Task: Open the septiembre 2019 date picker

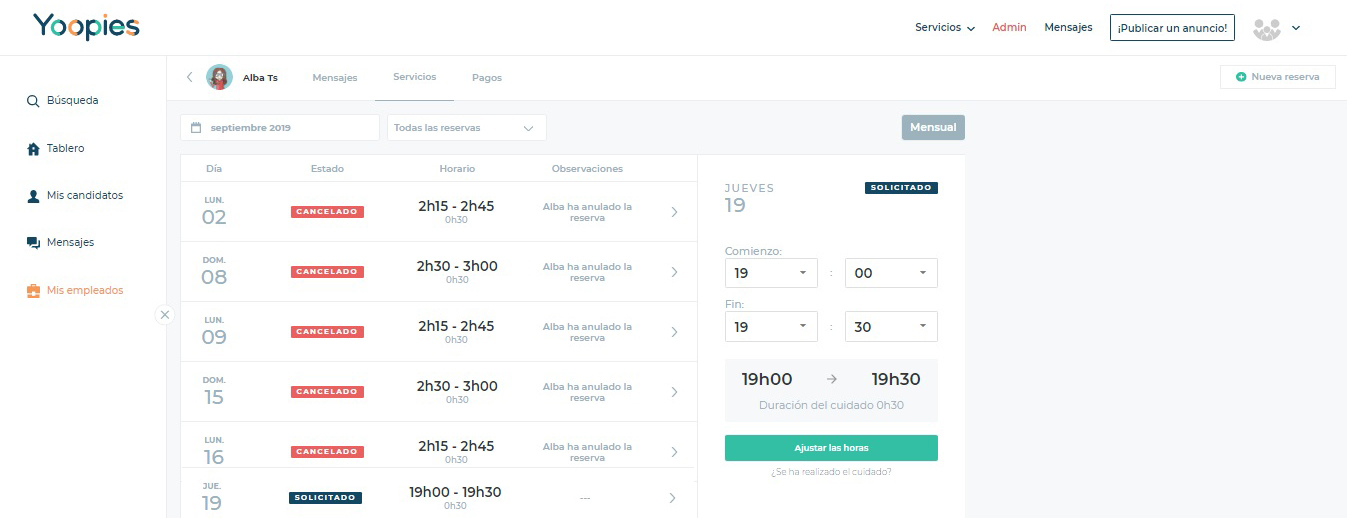Action: 280,128
